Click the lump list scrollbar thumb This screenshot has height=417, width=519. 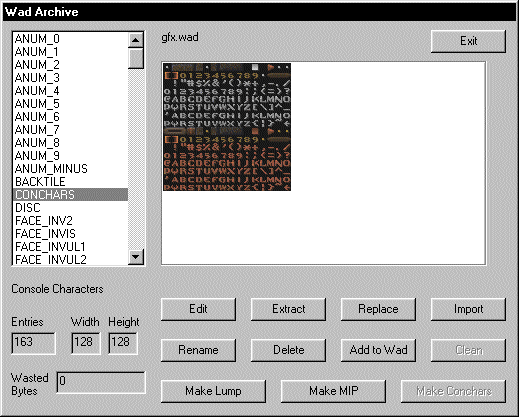click(x=136, y=58)
